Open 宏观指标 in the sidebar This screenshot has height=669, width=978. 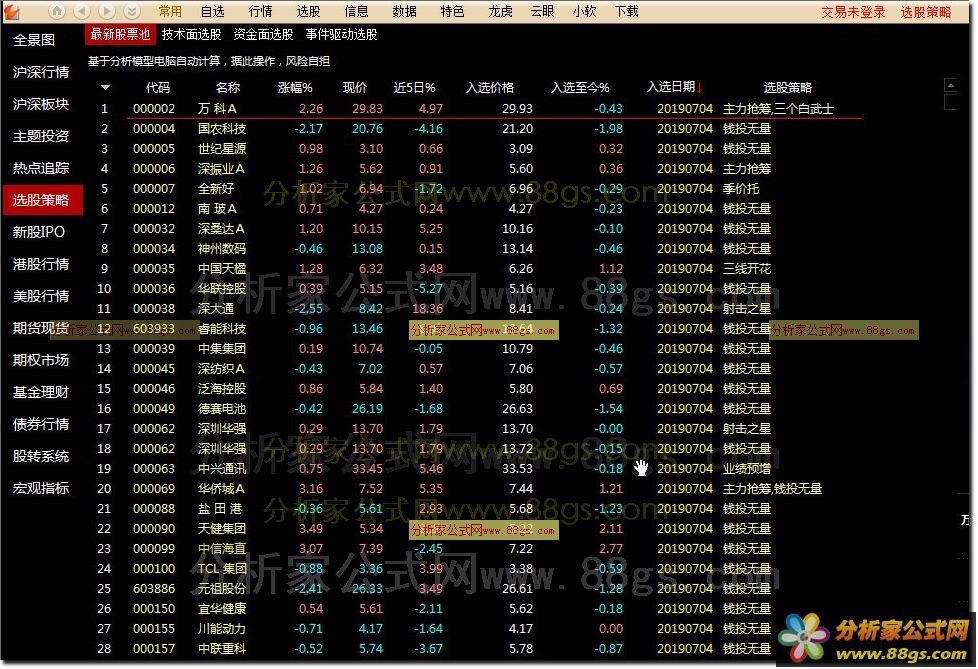click(x=41, y=488)
